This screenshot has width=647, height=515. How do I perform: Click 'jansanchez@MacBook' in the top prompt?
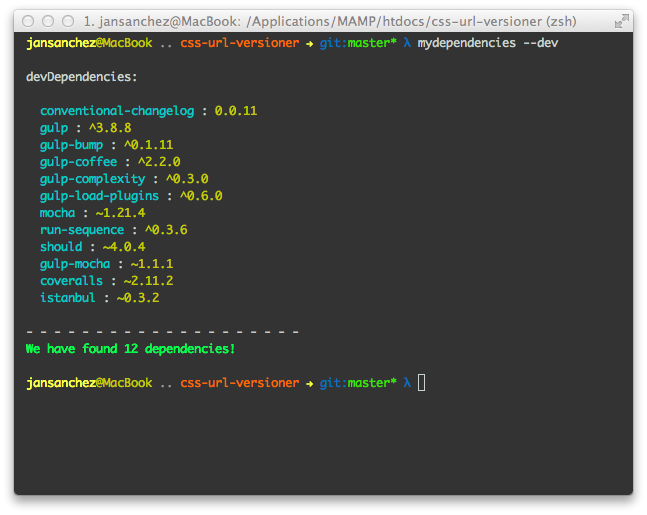pos(89,43)
